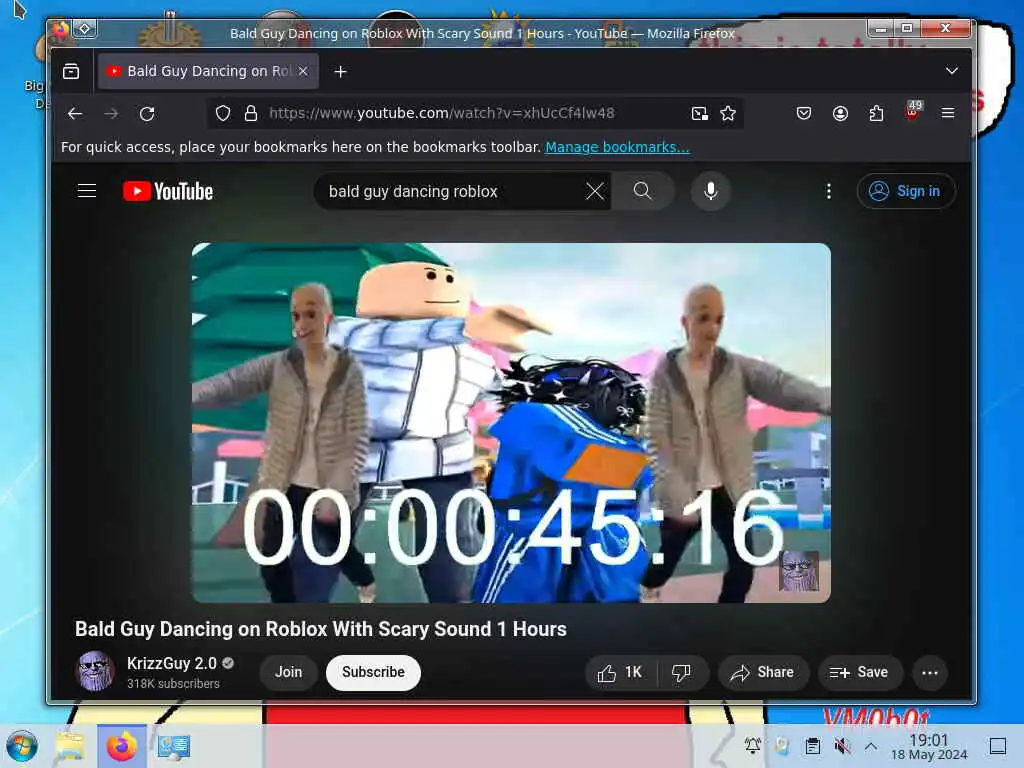Open YouTube settings three-dot menu

tap(829, 191)
